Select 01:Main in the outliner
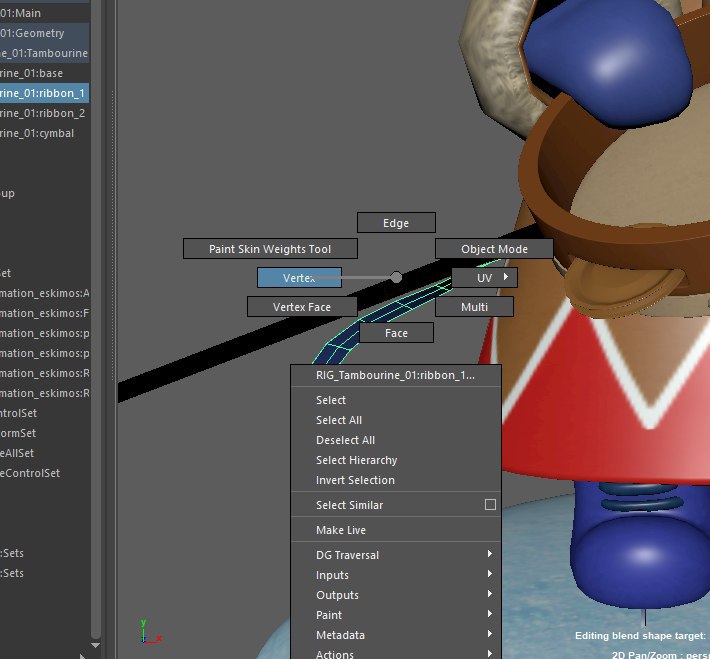Image resolution: width=710 pixels, height=659 pixels. pyautogui.click(x=44, y=13)
